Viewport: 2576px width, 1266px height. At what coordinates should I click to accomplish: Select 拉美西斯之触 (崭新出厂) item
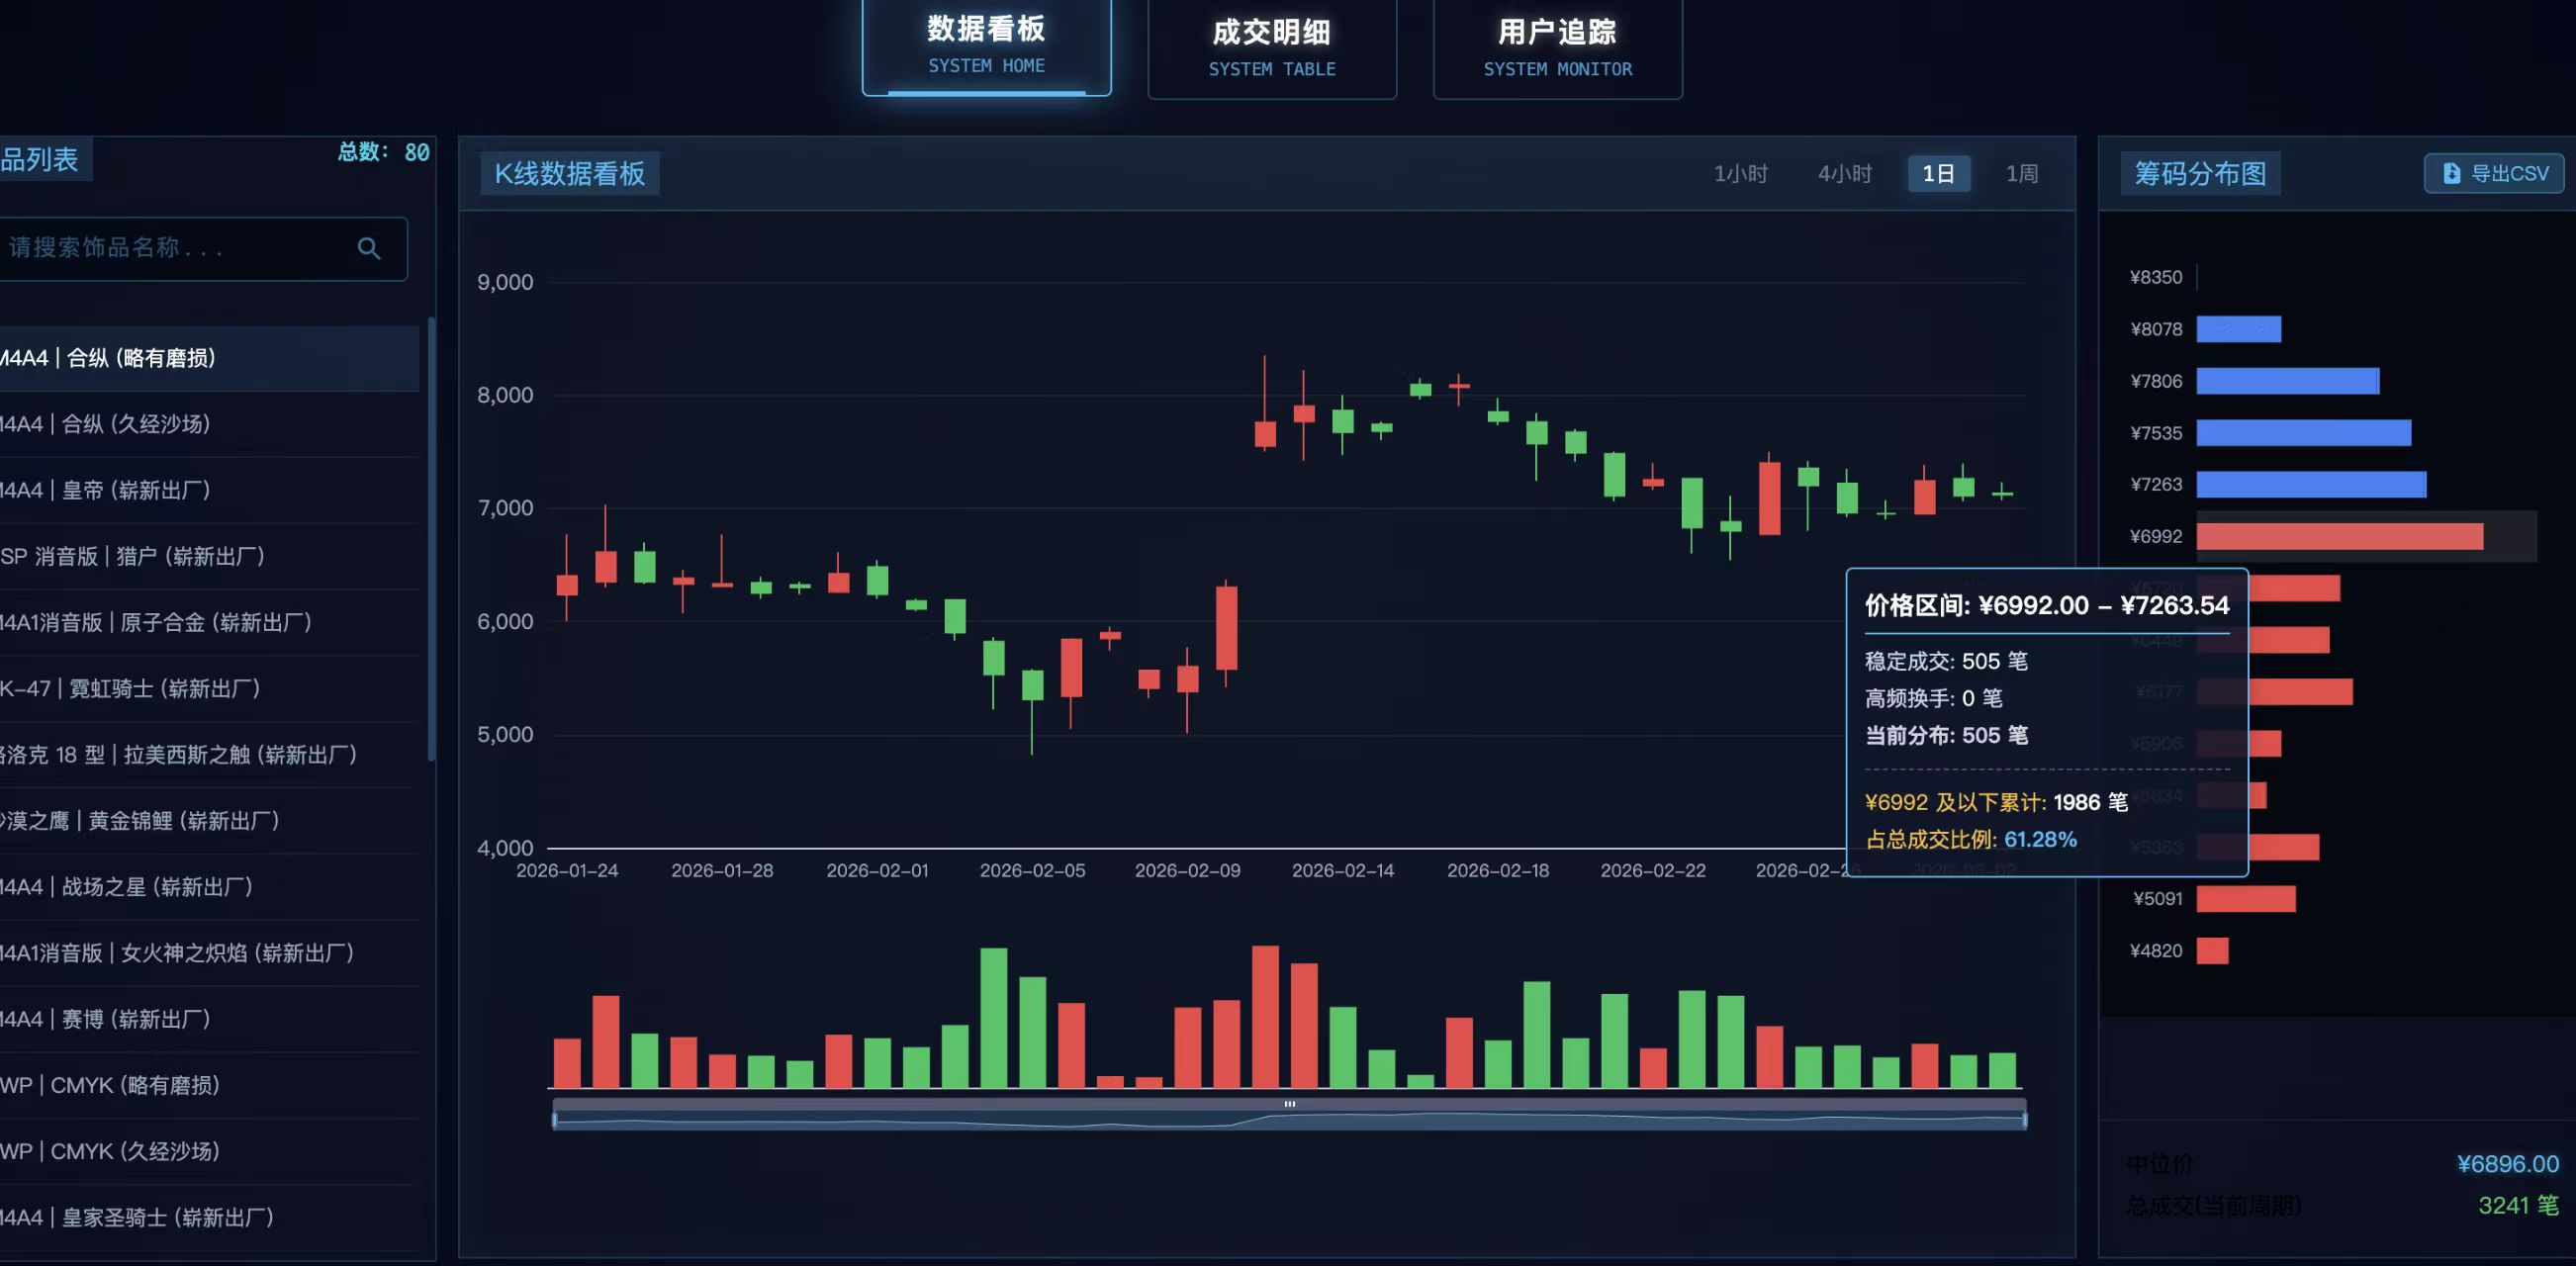coord(209,754)
